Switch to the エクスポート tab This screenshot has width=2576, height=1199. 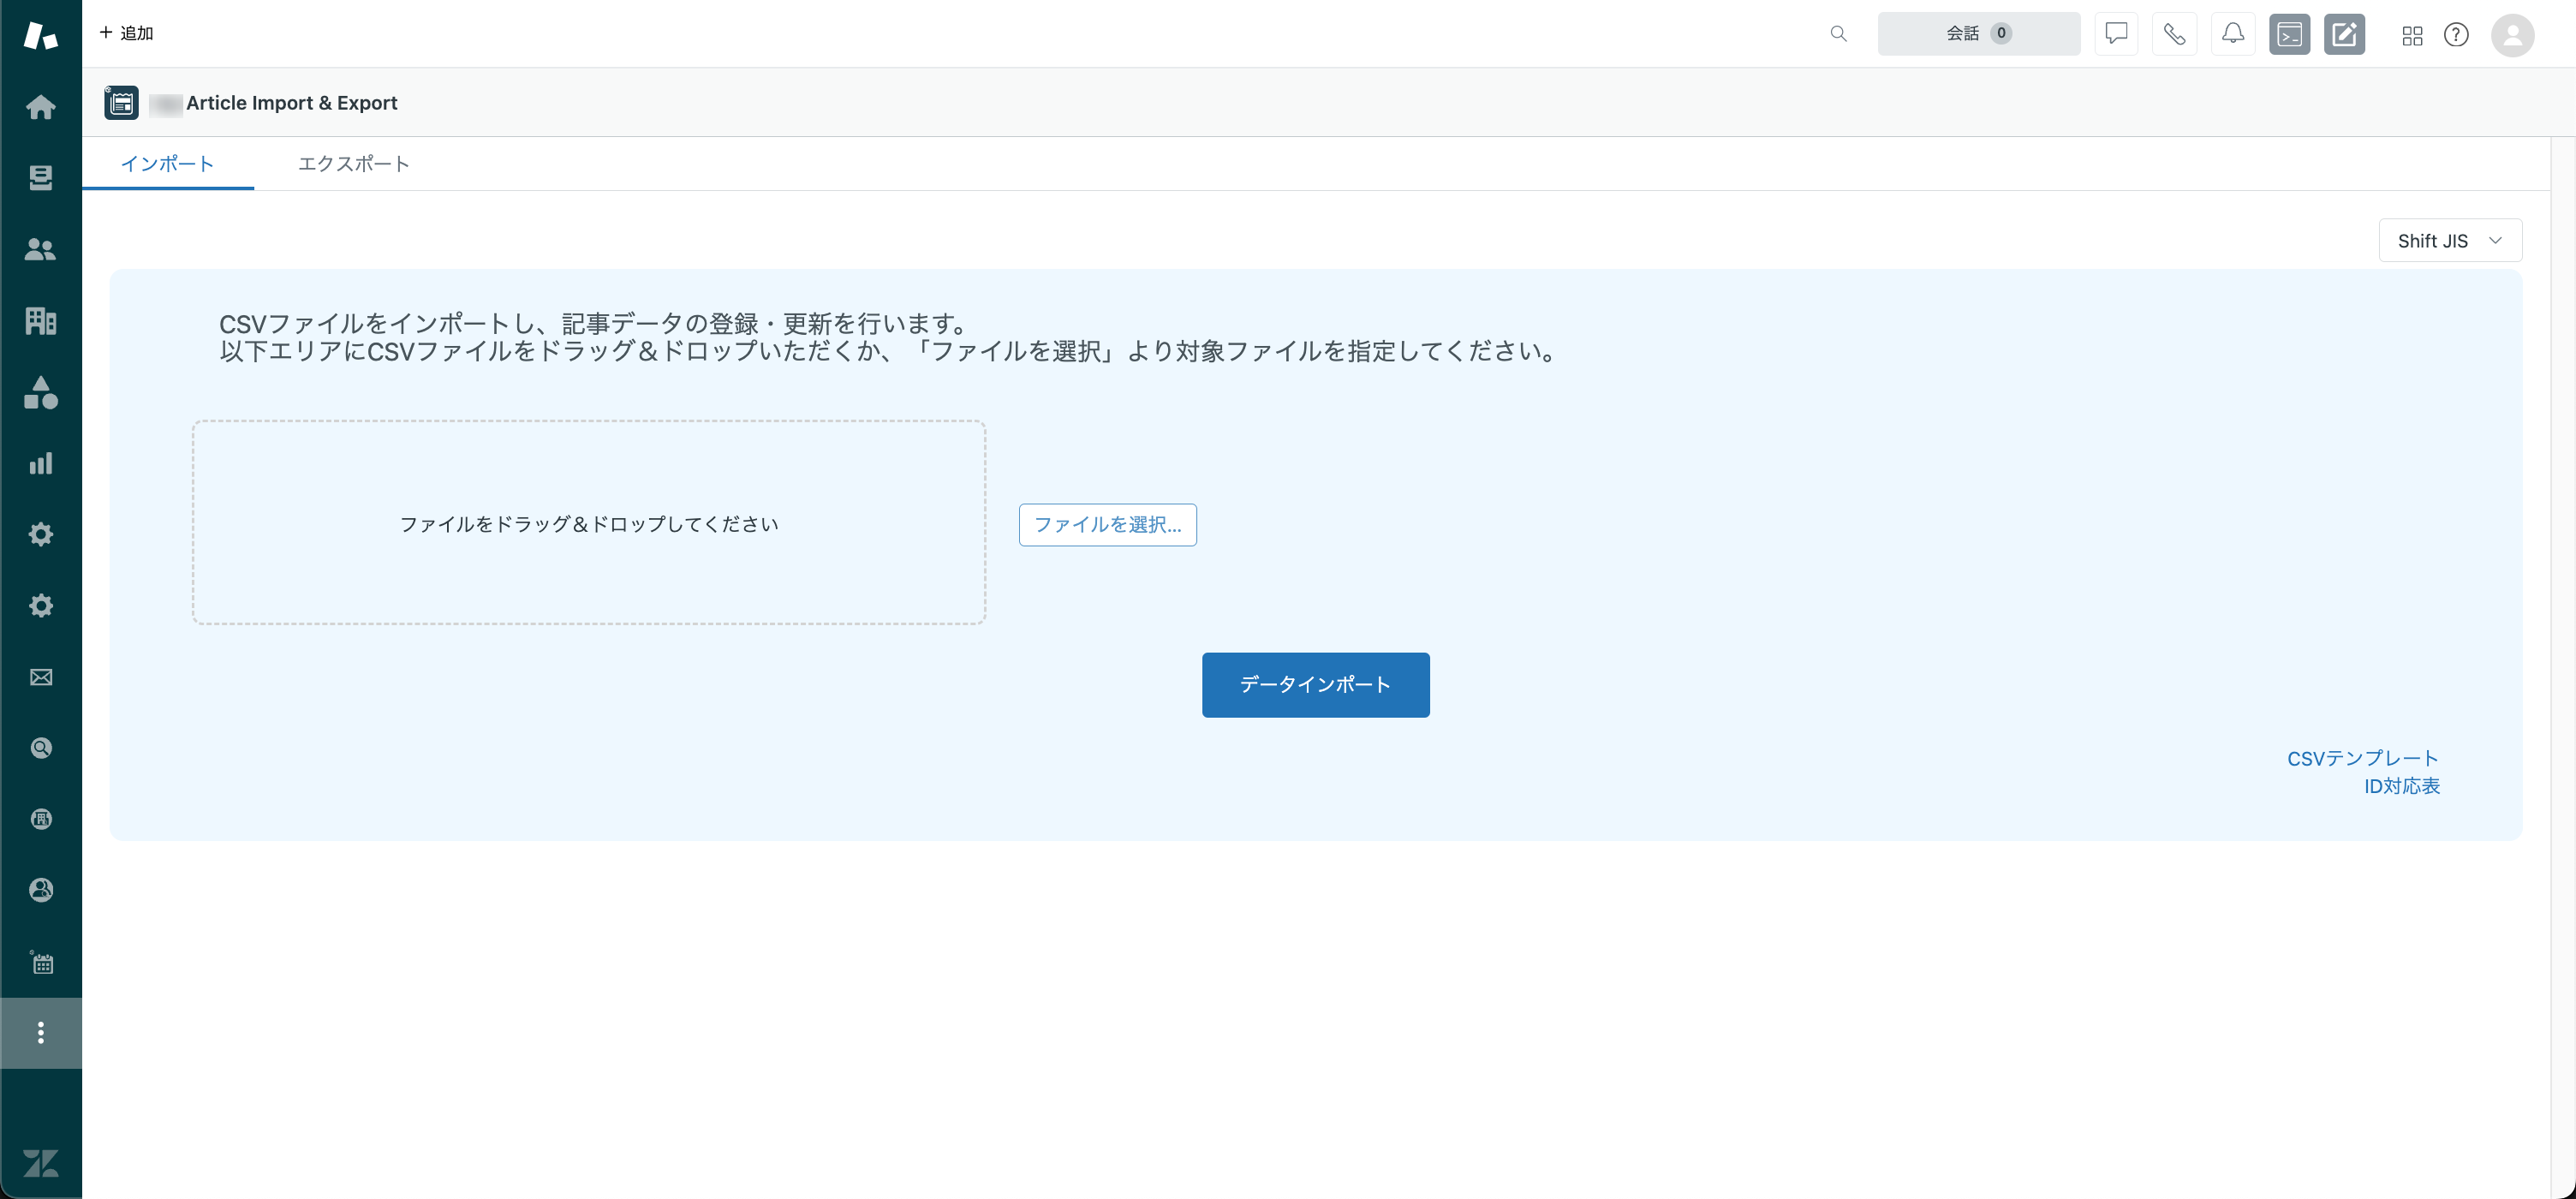[x=353, y=163]
